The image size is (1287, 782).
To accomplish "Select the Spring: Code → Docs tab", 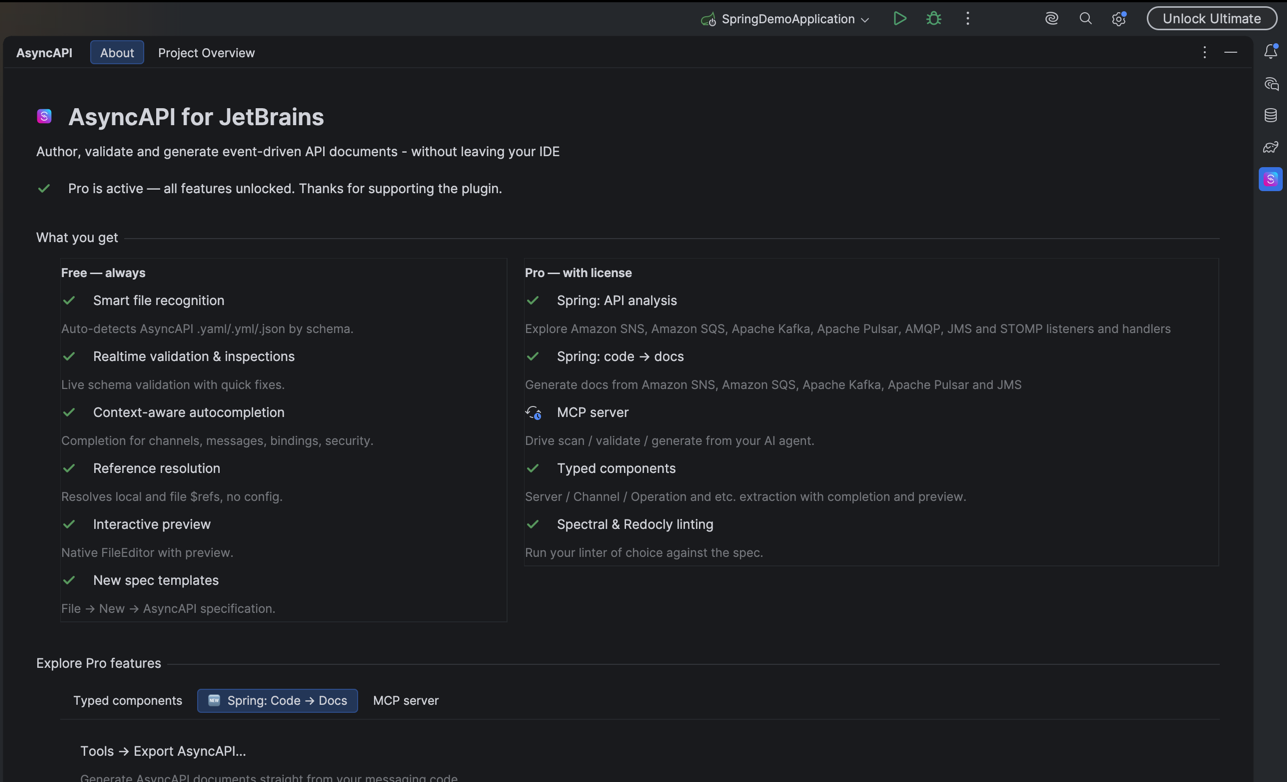I will coord(278,700).
